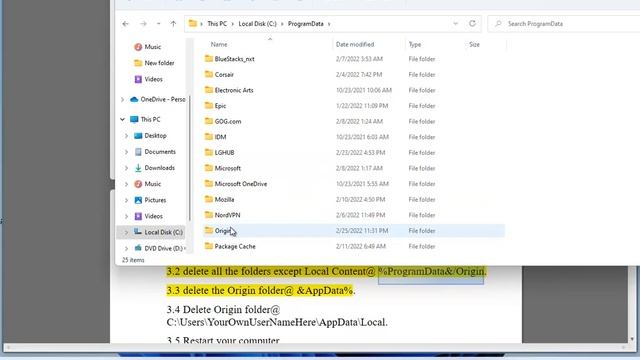Click the 25 items status text
The image size is (640, 360).
pos(133,260)
